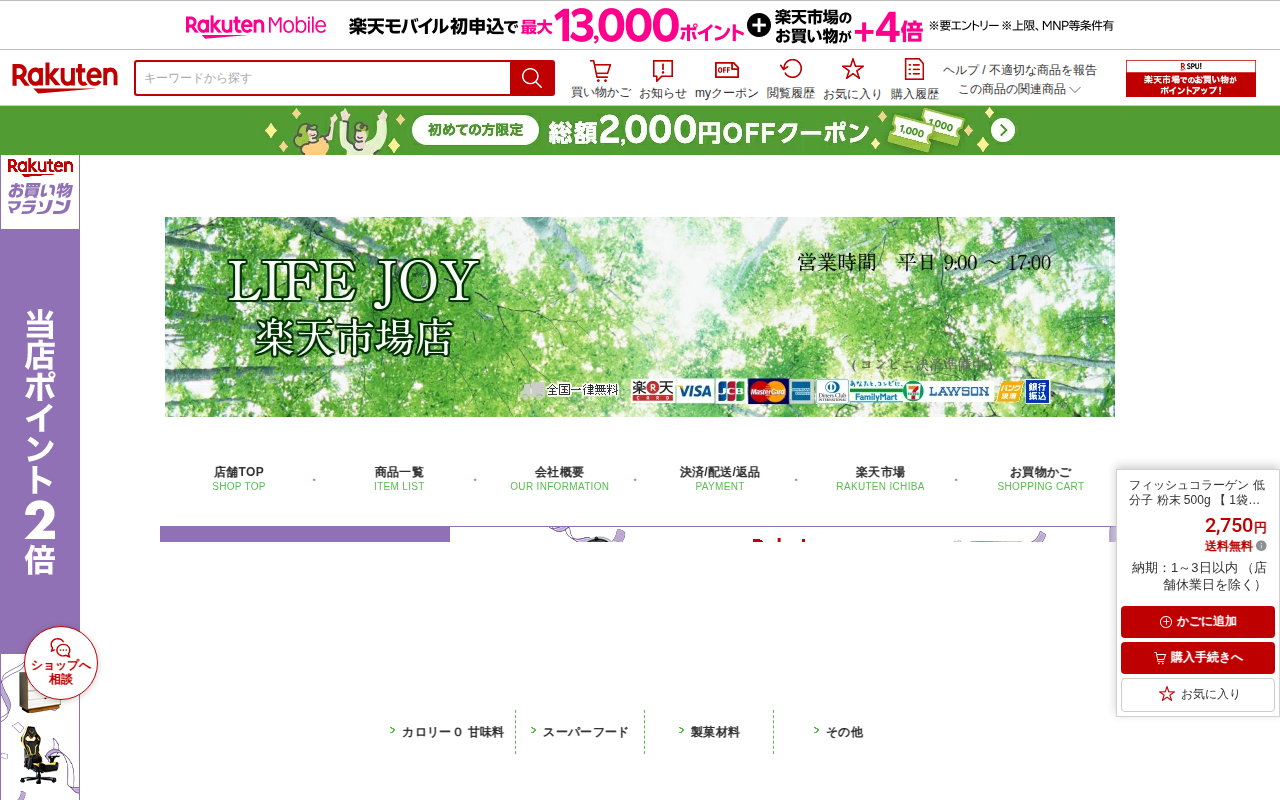Click the arrow on the 2,000円OFF coupon banner
Screen dimensions: 1280x800
click(x=1003, y=131)
